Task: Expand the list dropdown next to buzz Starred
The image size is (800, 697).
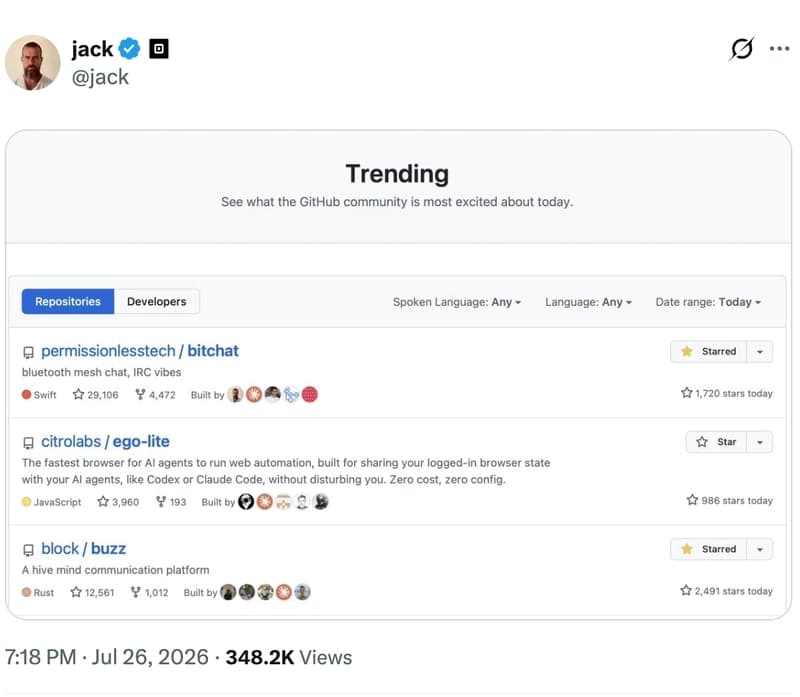Action: point(760,549)
